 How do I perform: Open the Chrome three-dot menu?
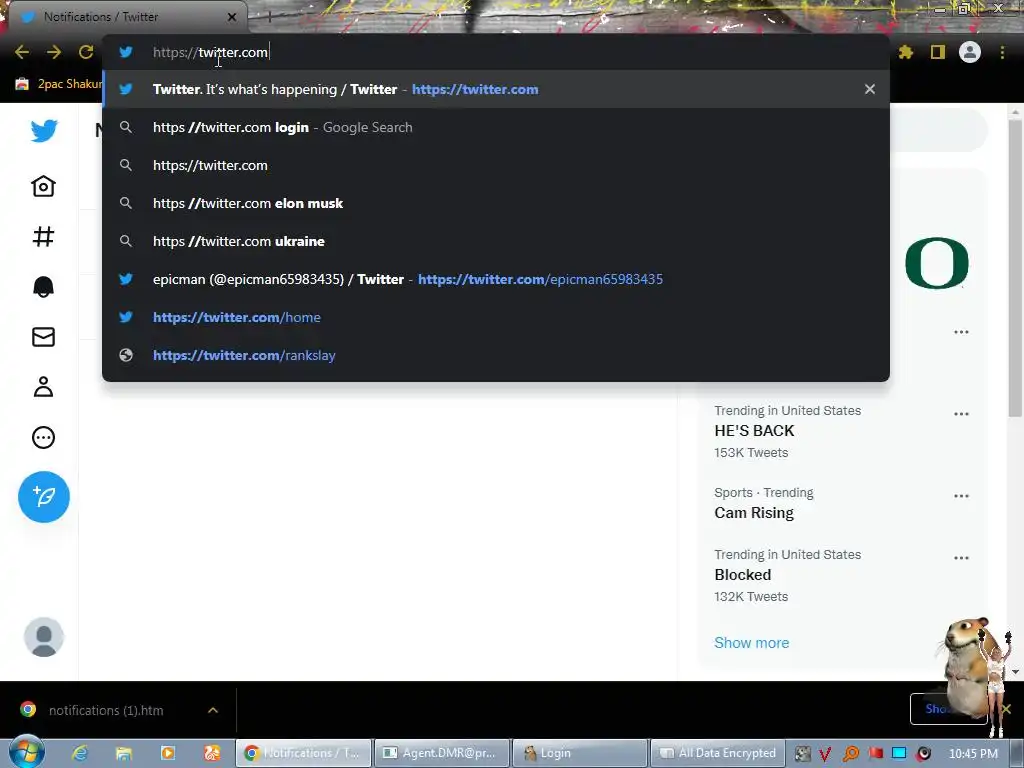(x=1002, y=52)
